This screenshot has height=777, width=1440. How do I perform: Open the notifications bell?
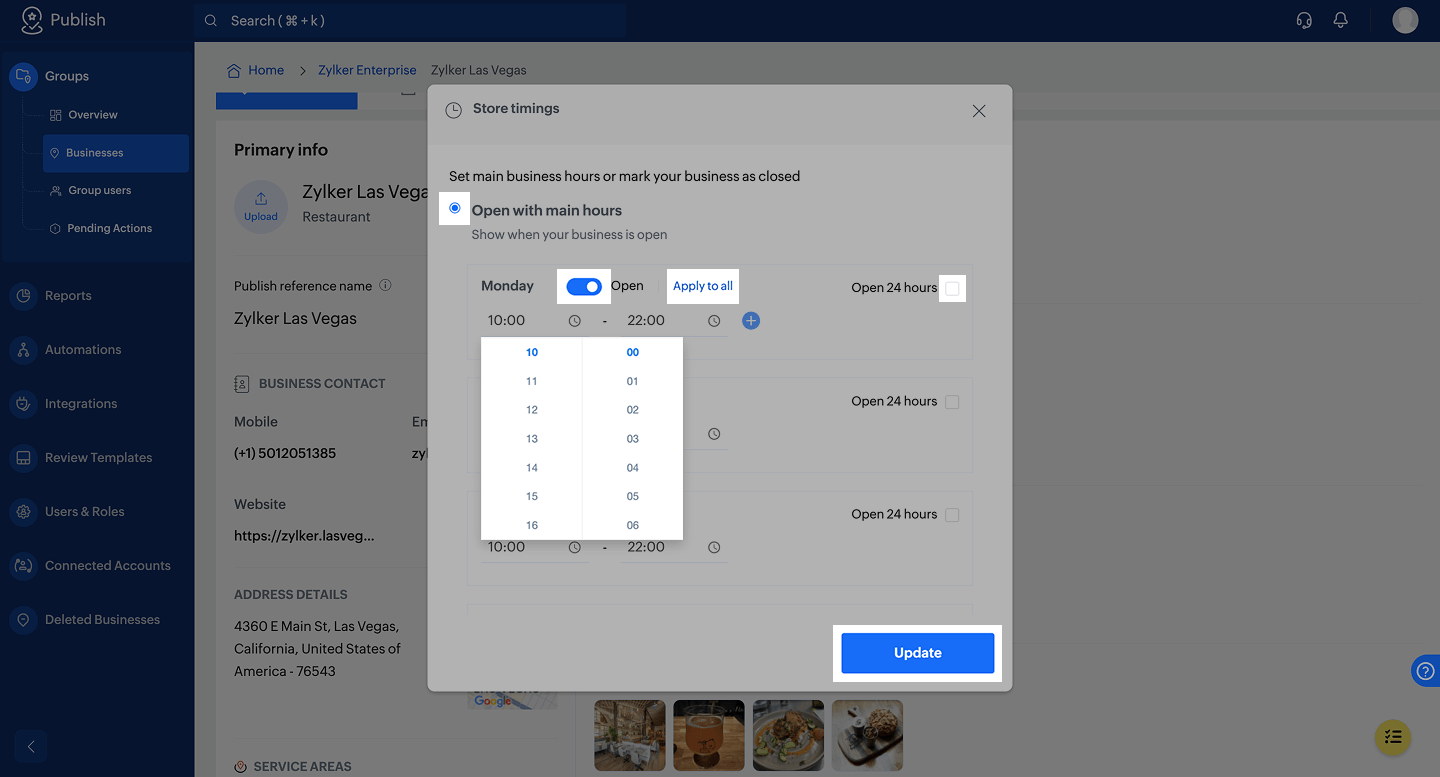(x=1341, y=20)
